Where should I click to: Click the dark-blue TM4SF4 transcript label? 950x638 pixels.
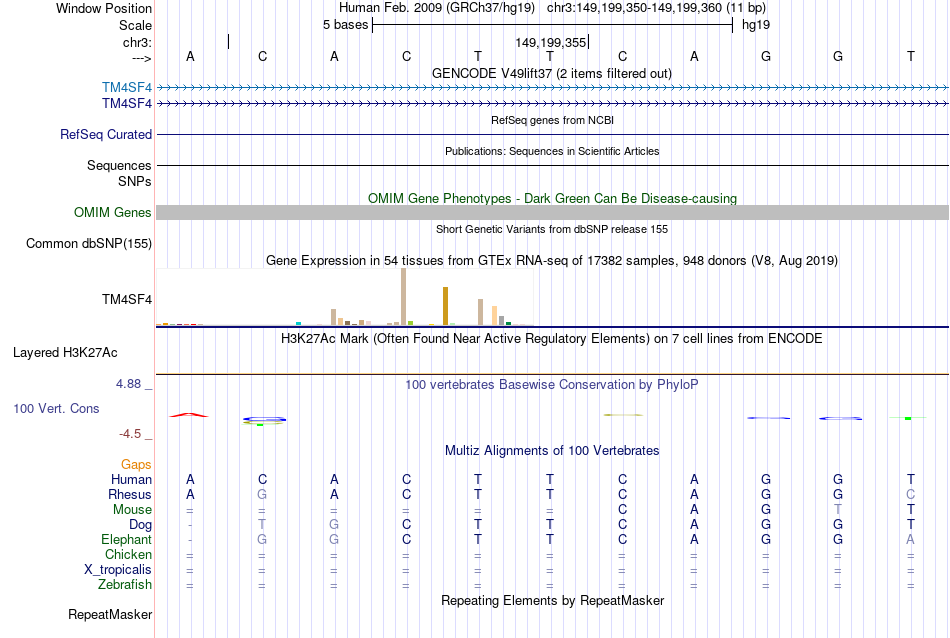127,104
